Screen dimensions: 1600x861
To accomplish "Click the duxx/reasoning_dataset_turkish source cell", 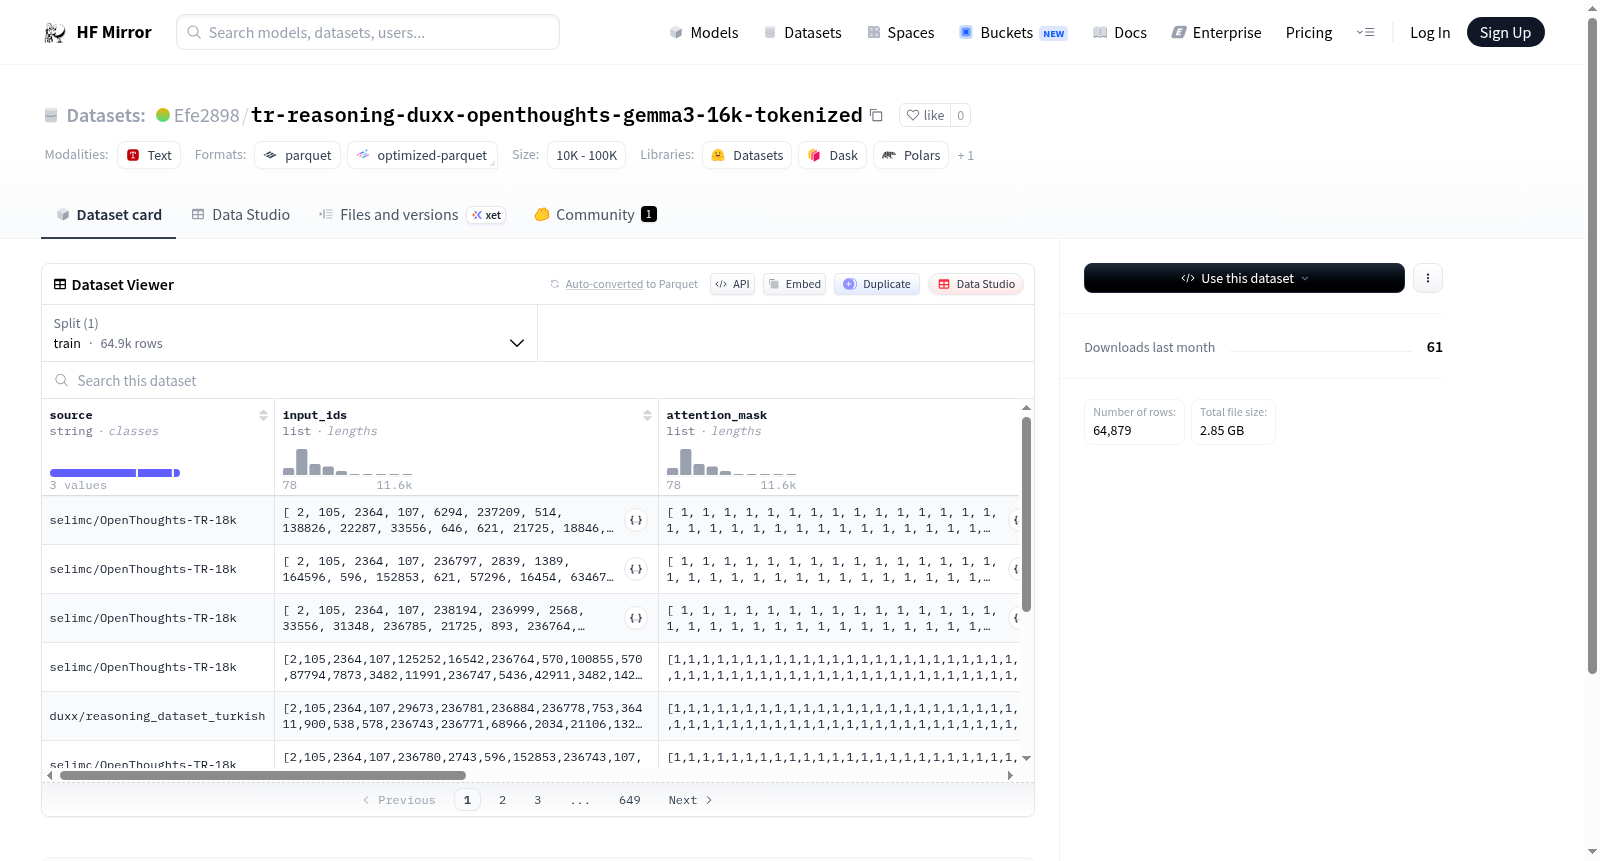I will click(158, 716).
